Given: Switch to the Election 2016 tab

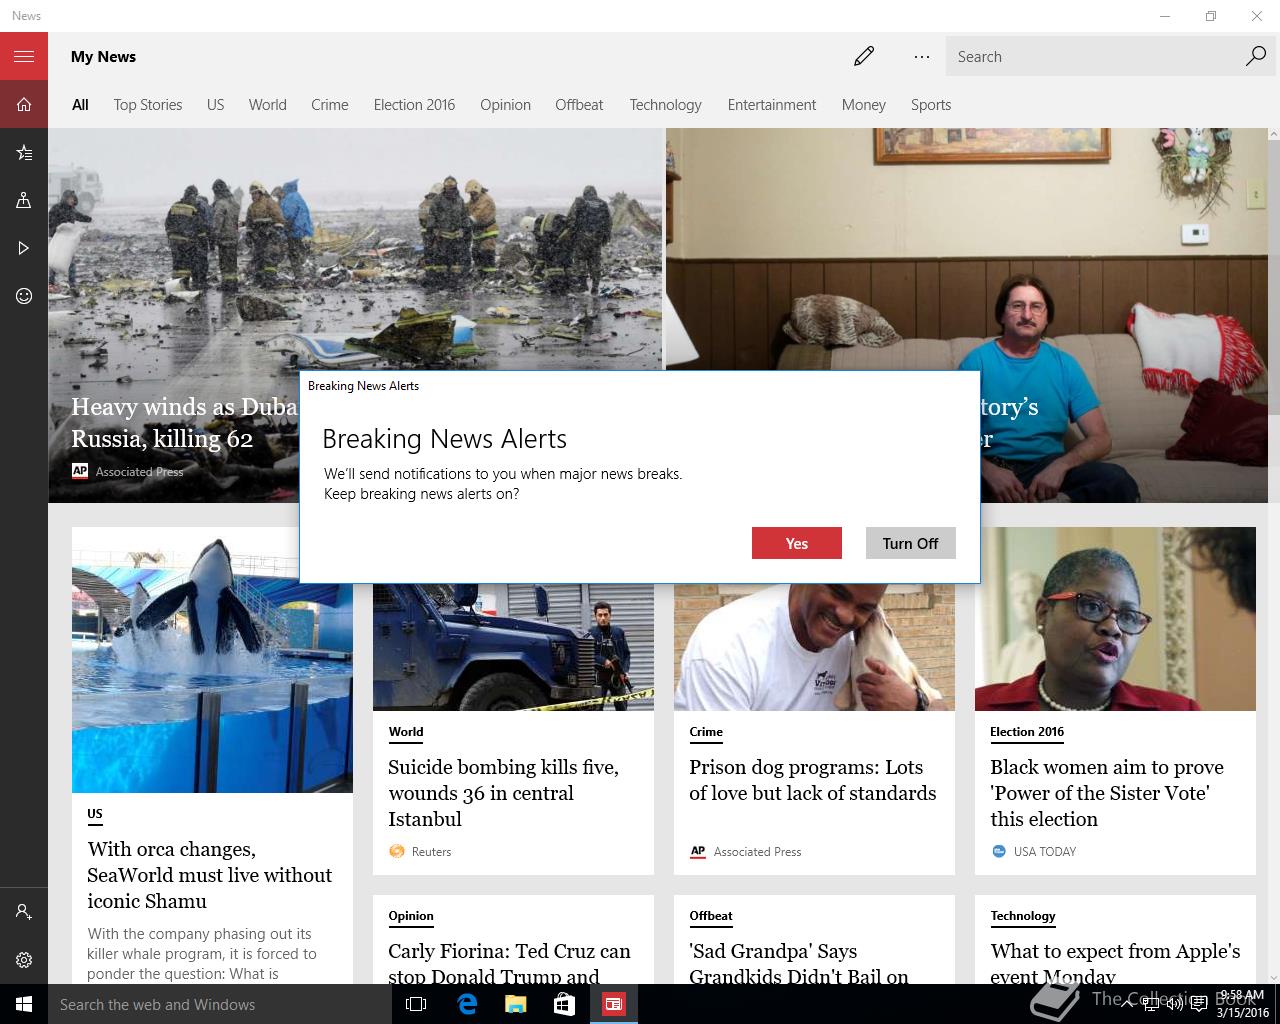Looking at the screenshot, I should point(414,104).
